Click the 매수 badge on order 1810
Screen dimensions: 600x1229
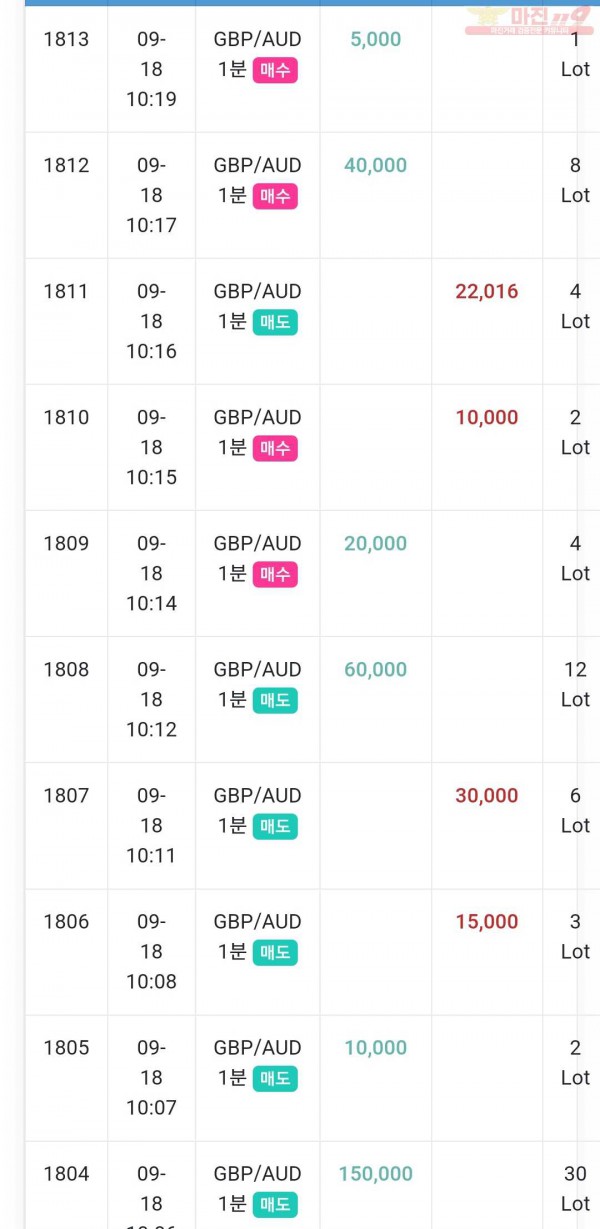coord(275,448)
